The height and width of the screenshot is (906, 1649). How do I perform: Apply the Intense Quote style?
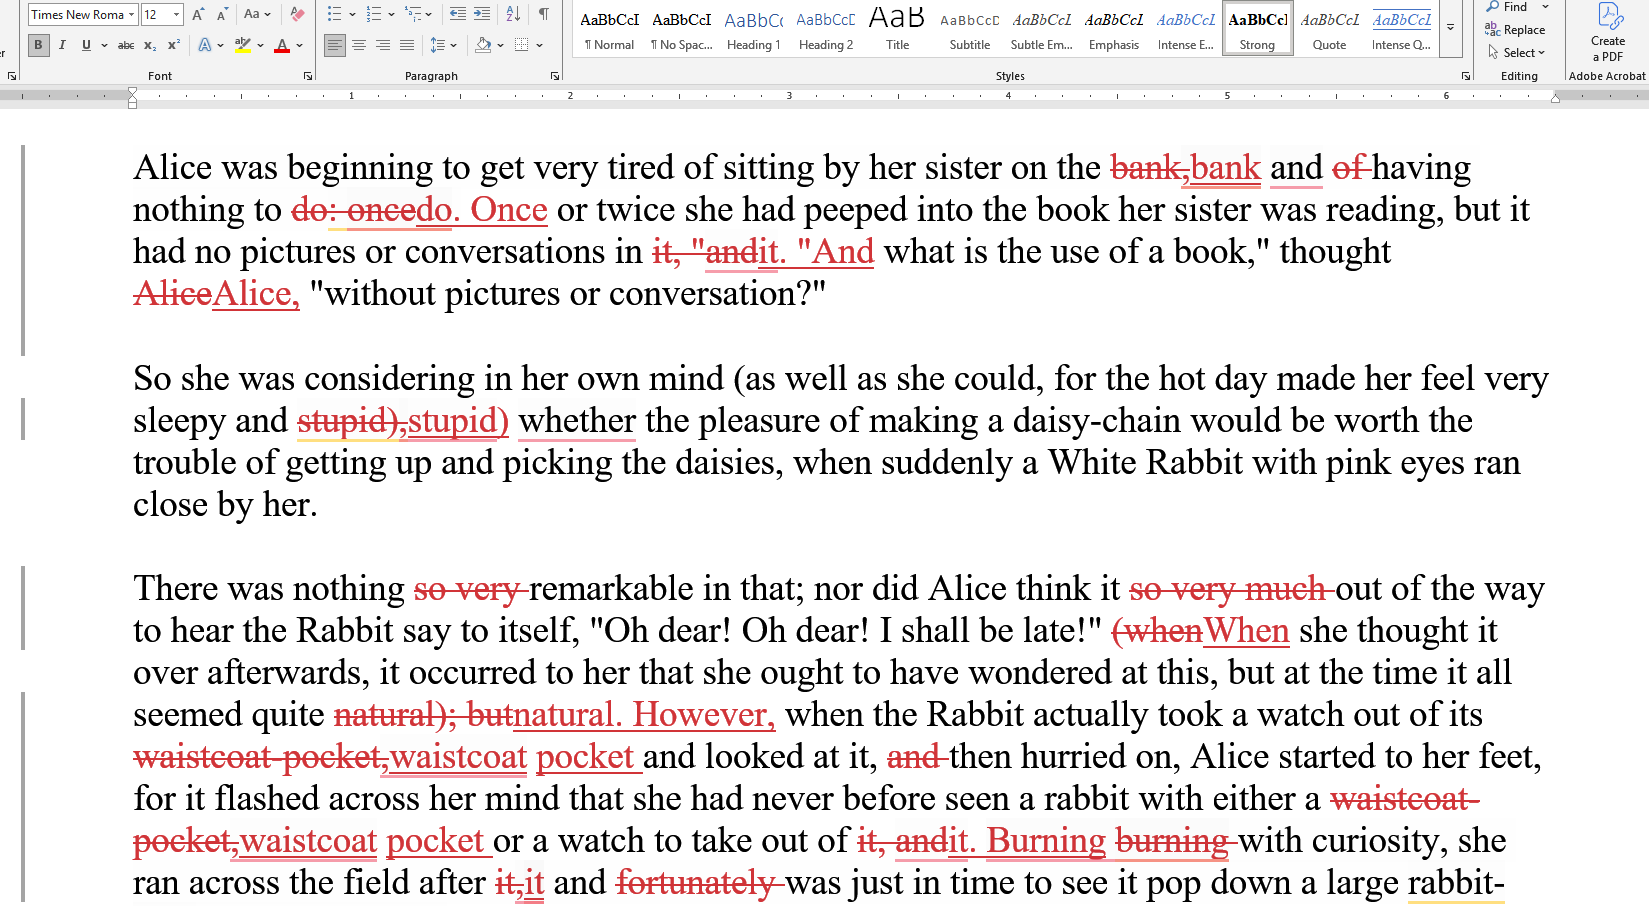[1401, 30]
